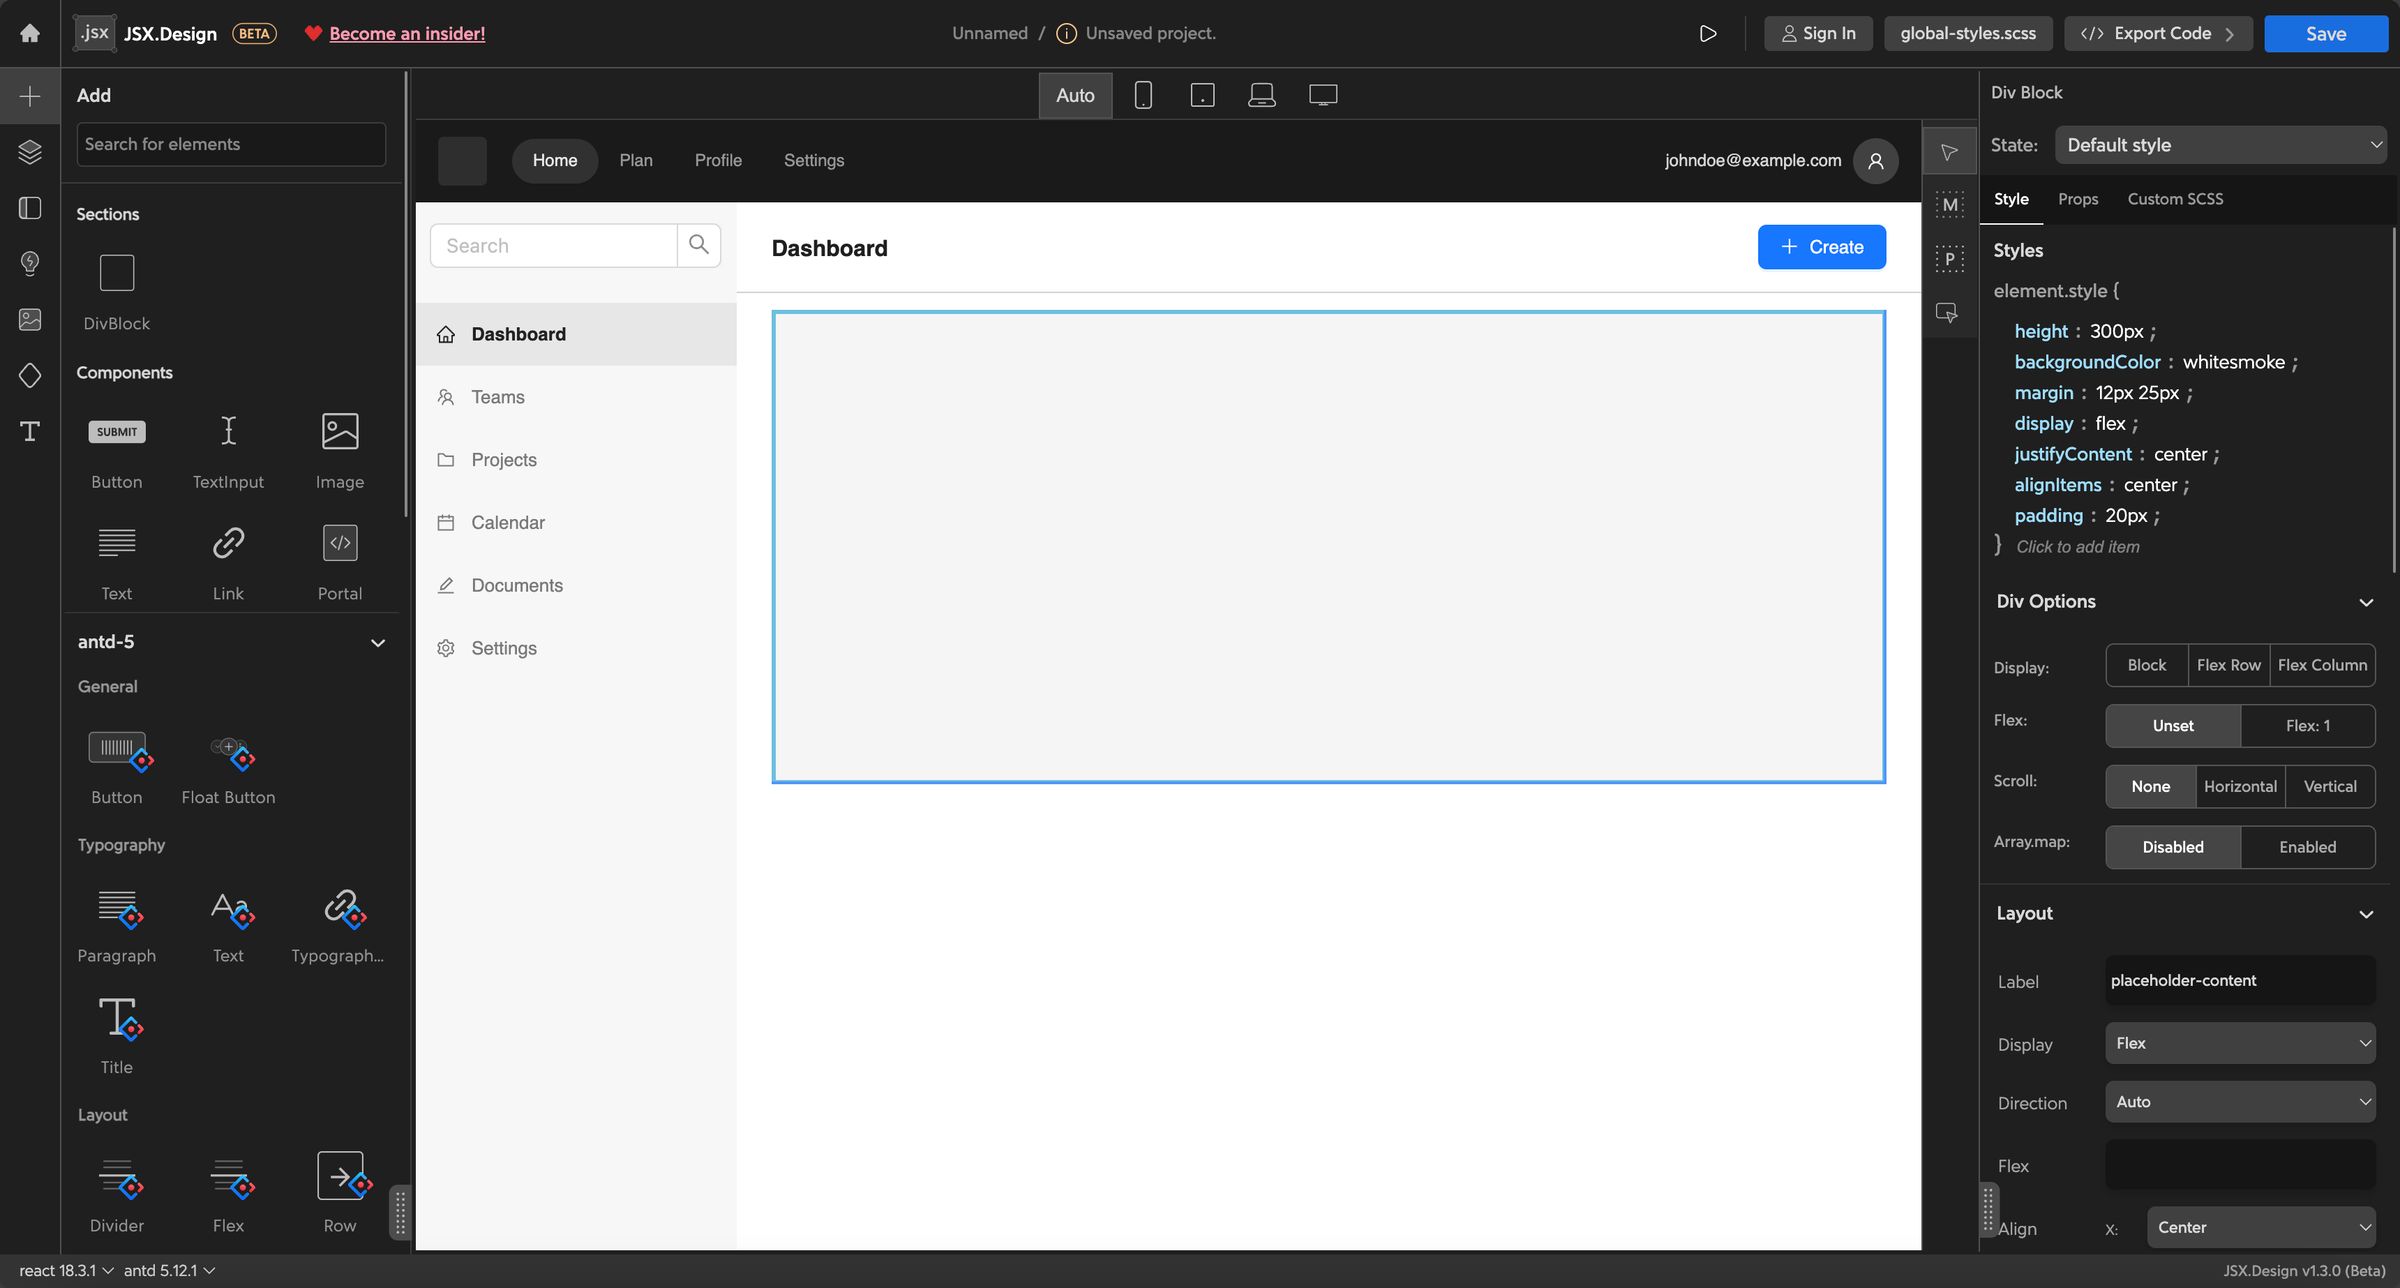
Task: Collapse the antd-5 components section
Action: click(x=378, y=642)
